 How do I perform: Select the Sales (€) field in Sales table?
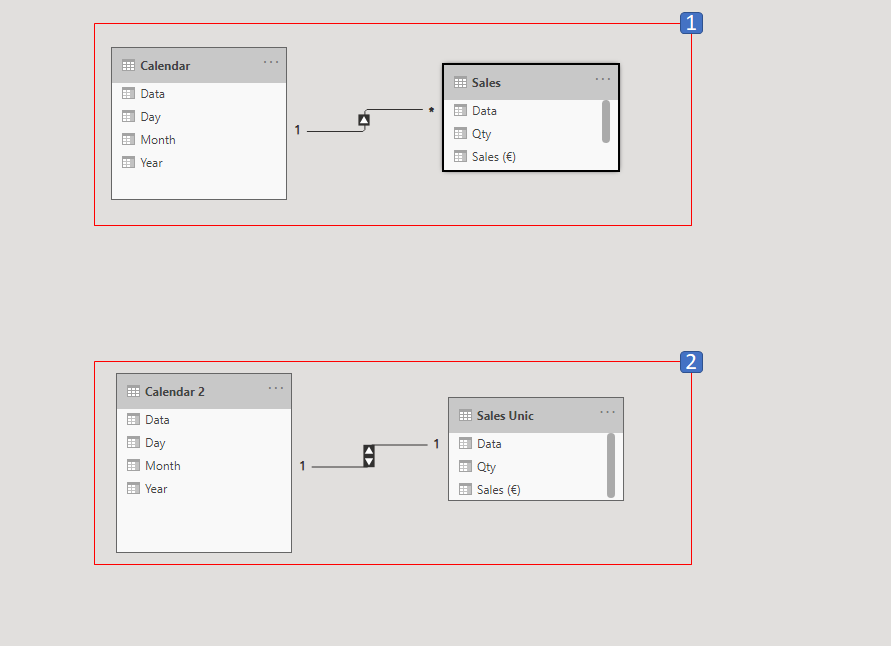523,157
